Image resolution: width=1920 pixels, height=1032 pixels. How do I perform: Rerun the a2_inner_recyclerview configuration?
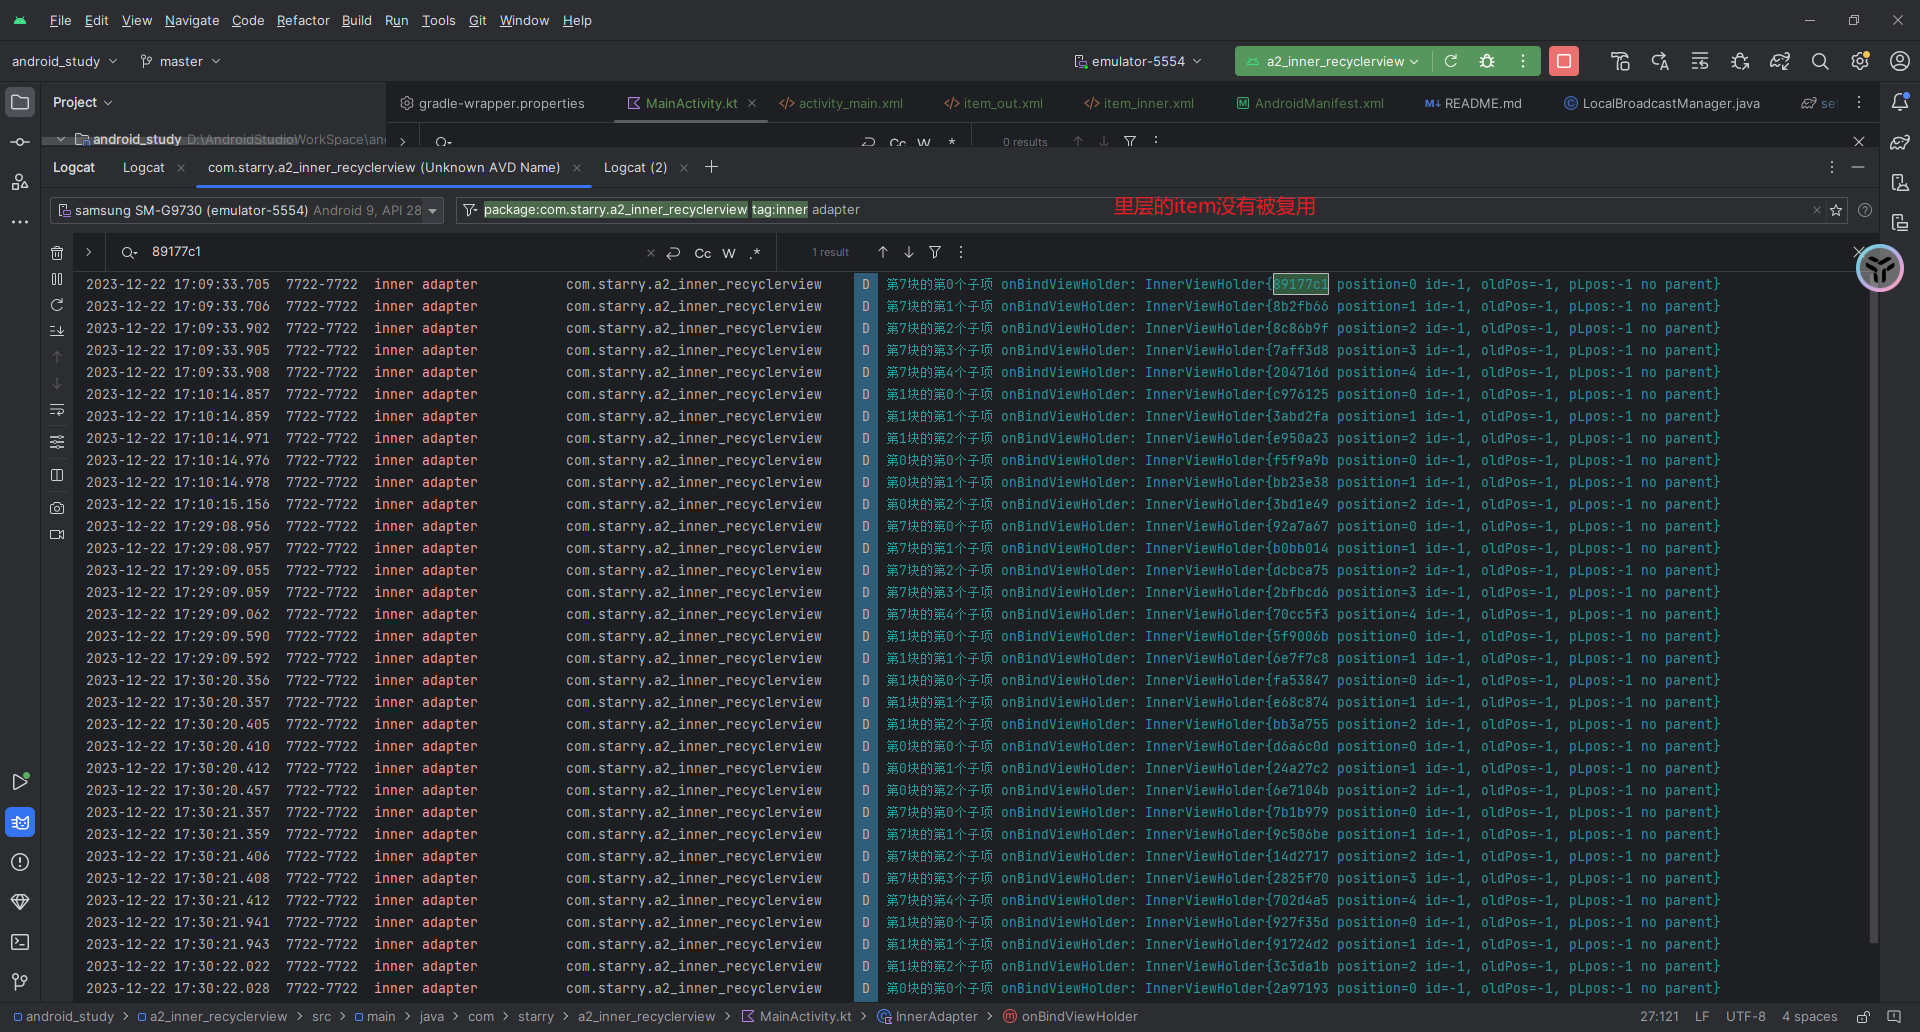tap(1451, 61)
